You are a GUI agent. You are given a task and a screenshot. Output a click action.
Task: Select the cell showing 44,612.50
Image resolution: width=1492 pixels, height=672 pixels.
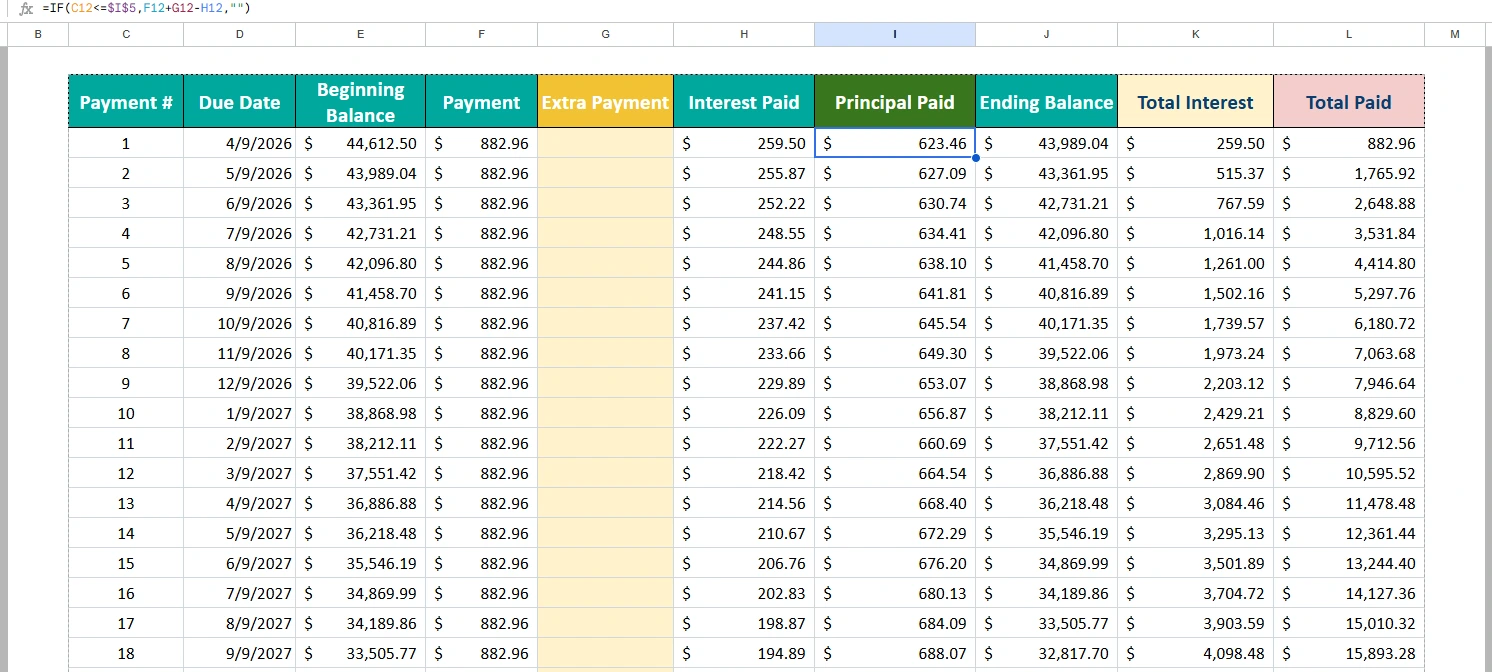click(x=360, y=143)
